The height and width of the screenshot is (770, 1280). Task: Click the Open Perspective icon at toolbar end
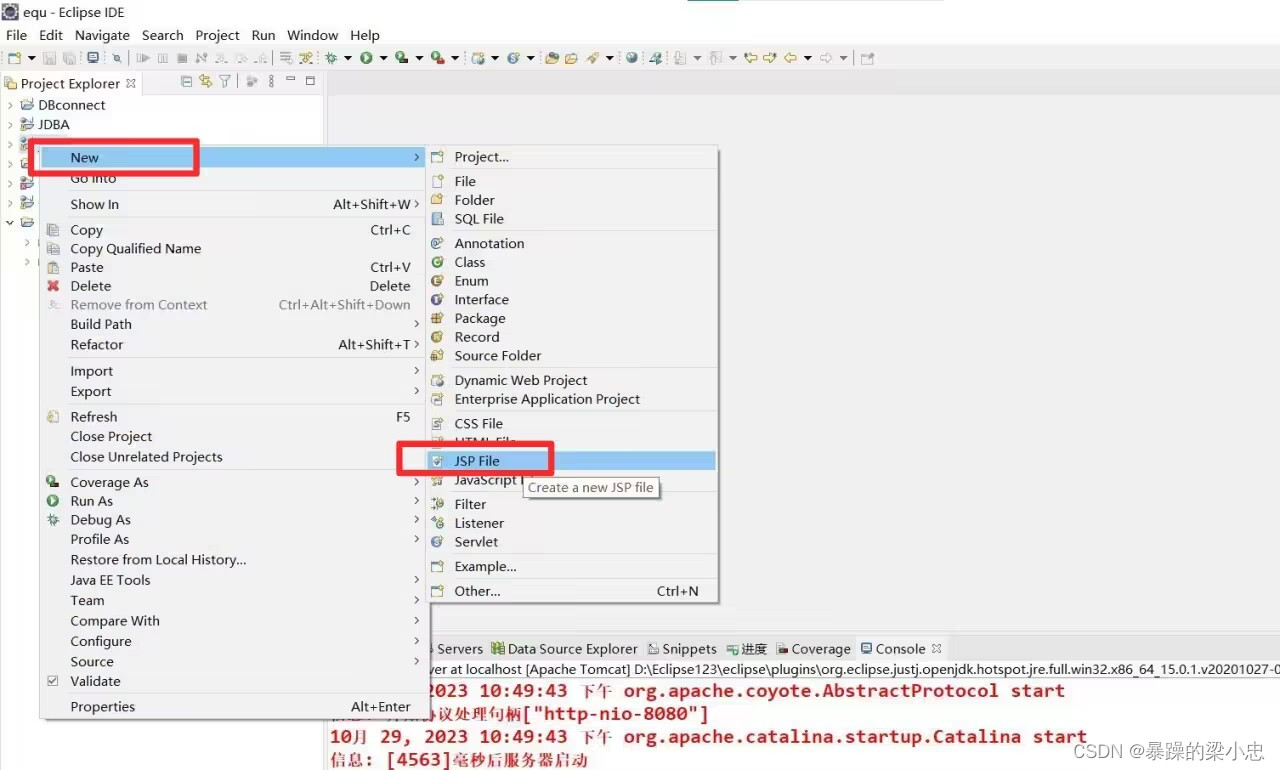pyautogui.click(x=867, y=58)
